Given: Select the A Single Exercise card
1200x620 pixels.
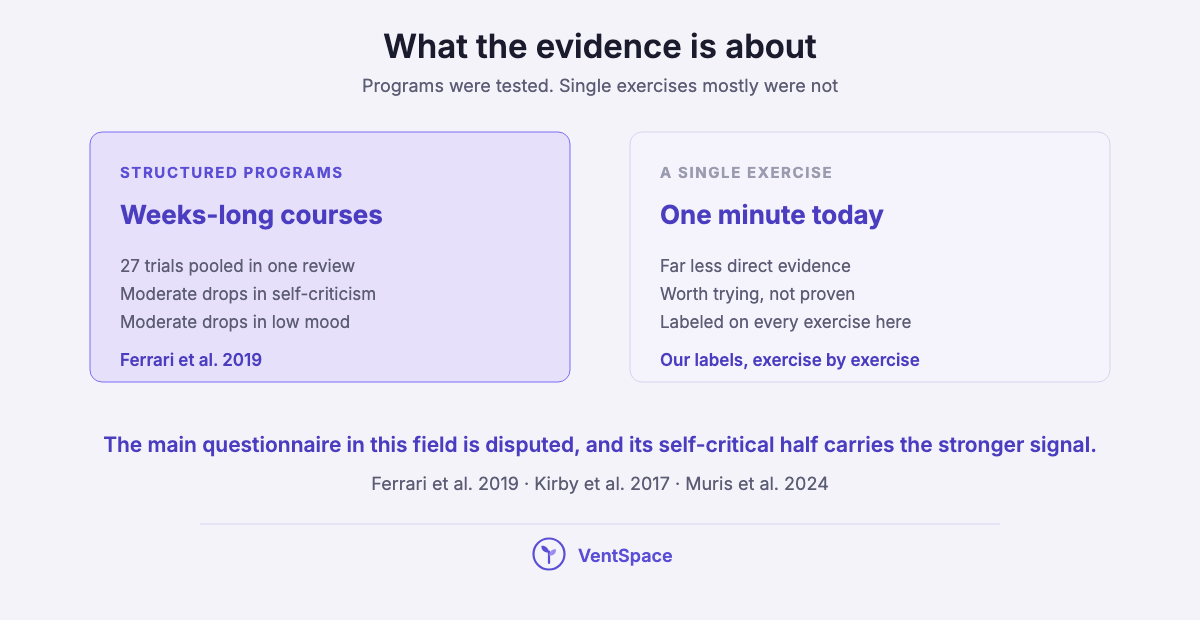Looking at the screenshot, I should click(870, 257).
